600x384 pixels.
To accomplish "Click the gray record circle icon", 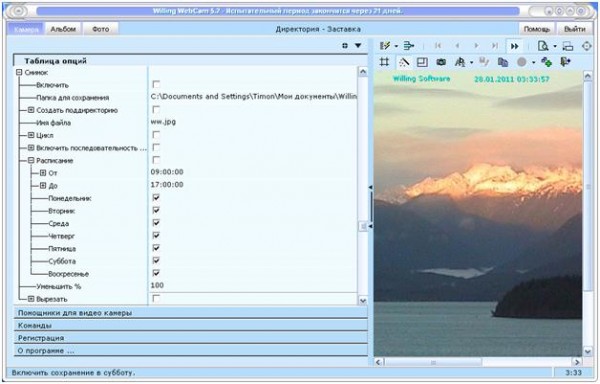I will [x=522, y=62].
